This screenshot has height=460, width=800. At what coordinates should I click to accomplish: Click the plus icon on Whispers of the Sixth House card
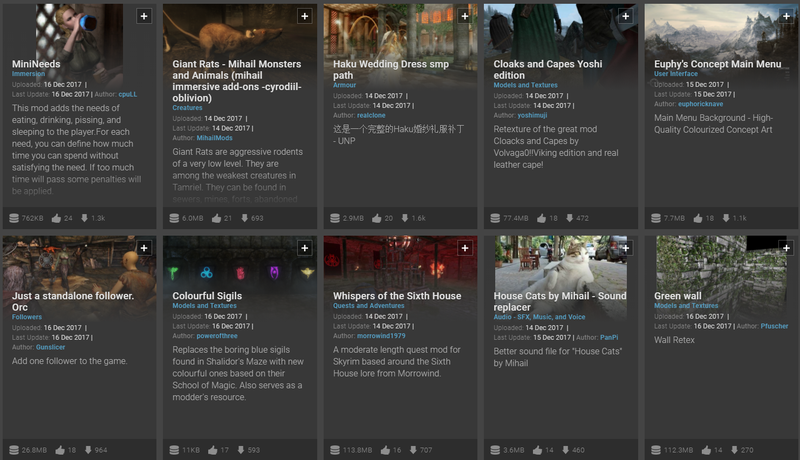click(x=465, y=248)
